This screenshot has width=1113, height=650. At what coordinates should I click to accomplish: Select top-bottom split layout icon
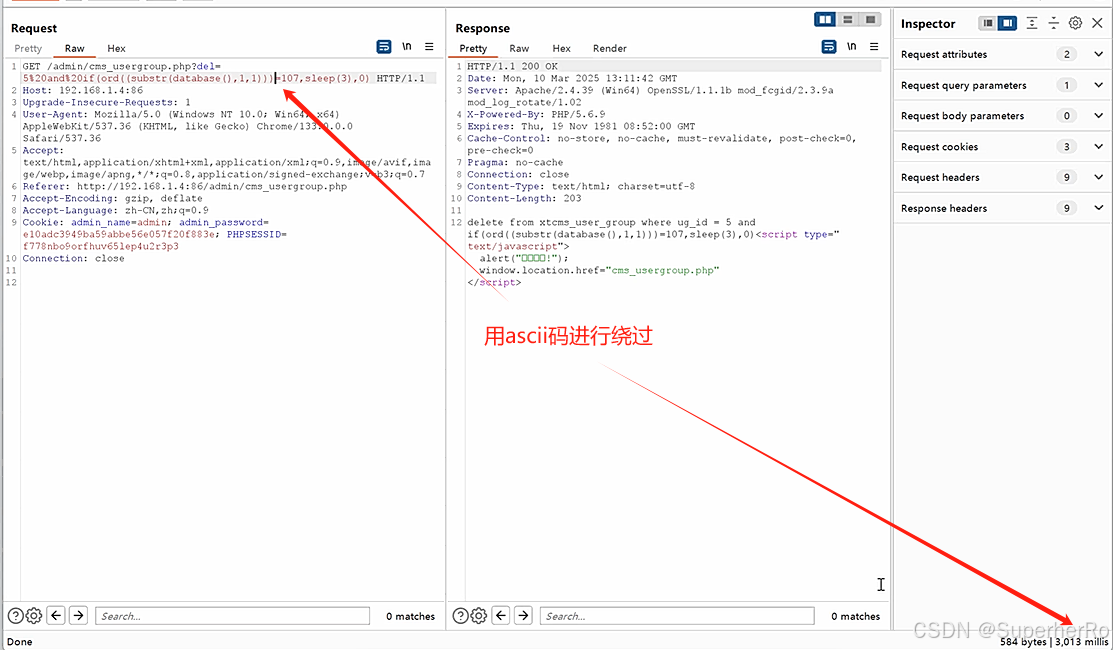point(848,20)
